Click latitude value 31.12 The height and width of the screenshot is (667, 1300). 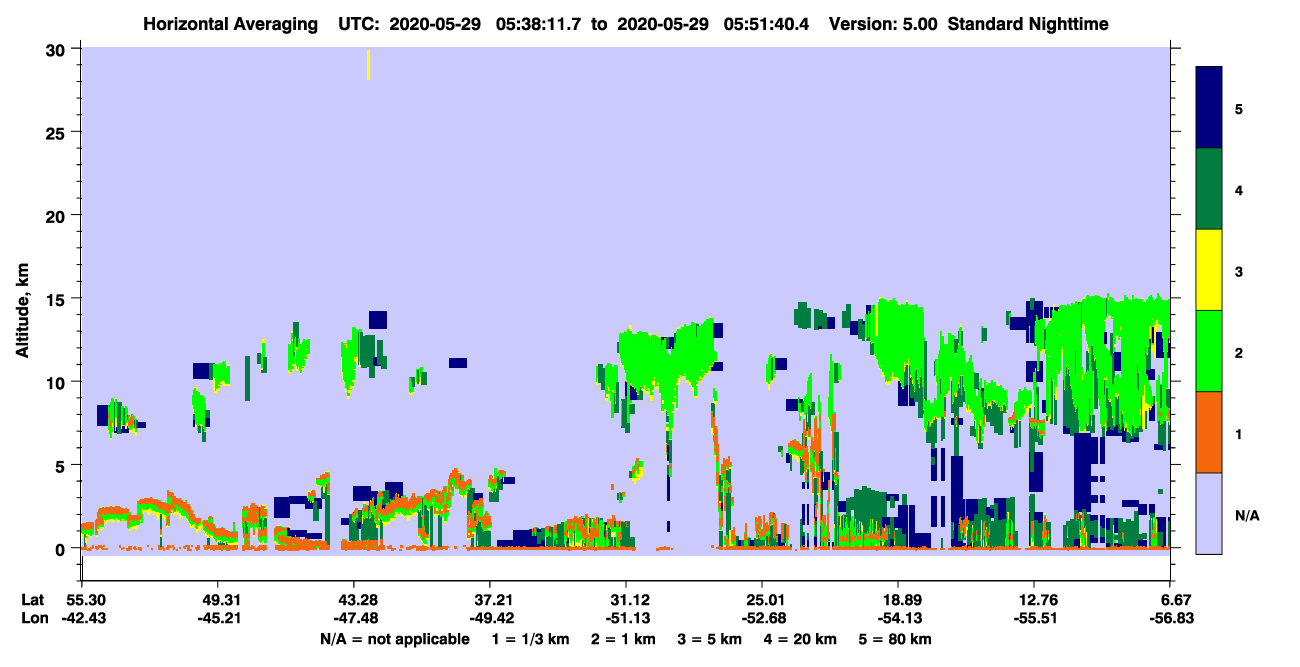pos(626,600)
